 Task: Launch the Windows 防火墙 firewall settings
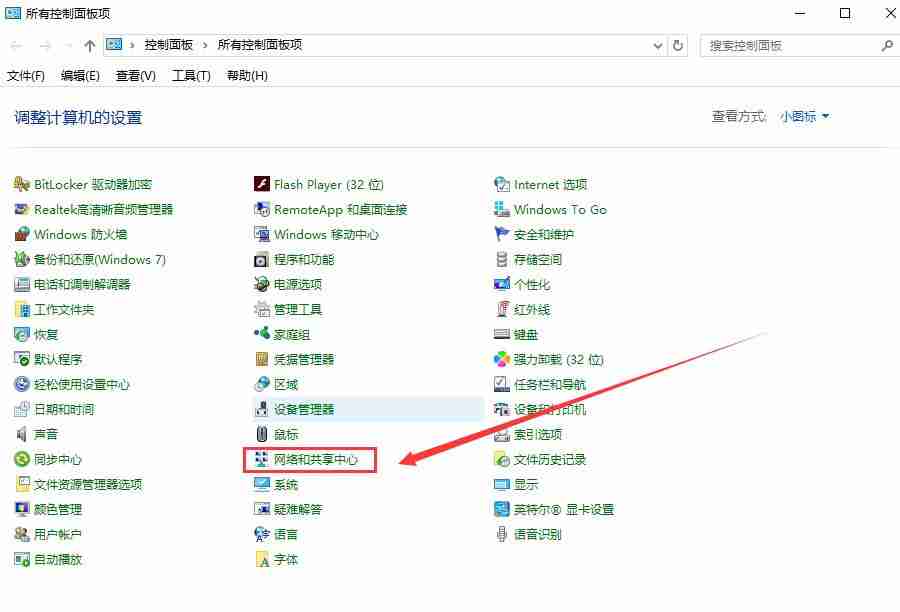(x=80, y=234)
